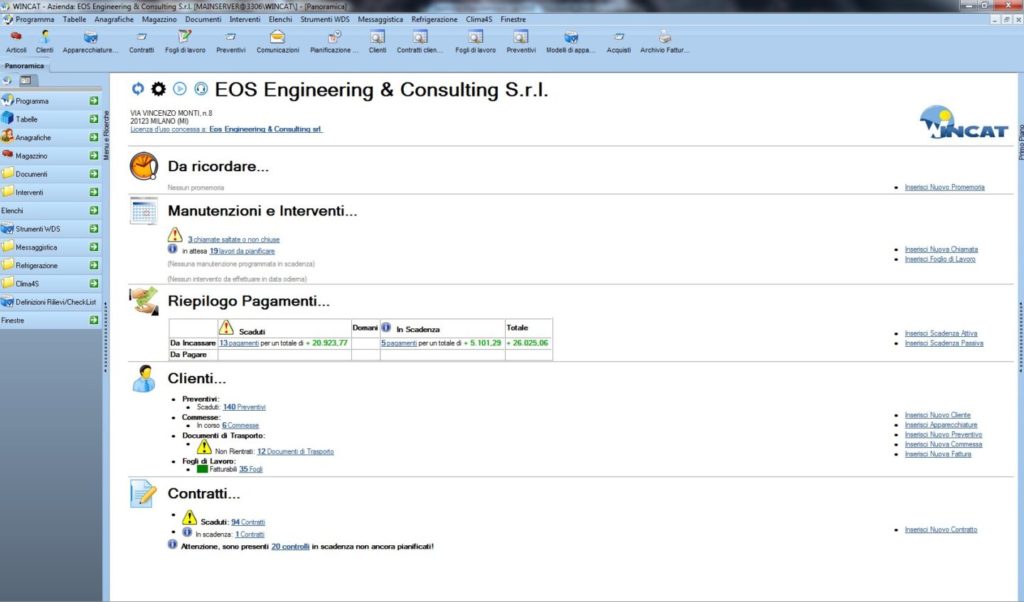Open Contratti clienti search icon in toolbar

(x=419, y=42)
